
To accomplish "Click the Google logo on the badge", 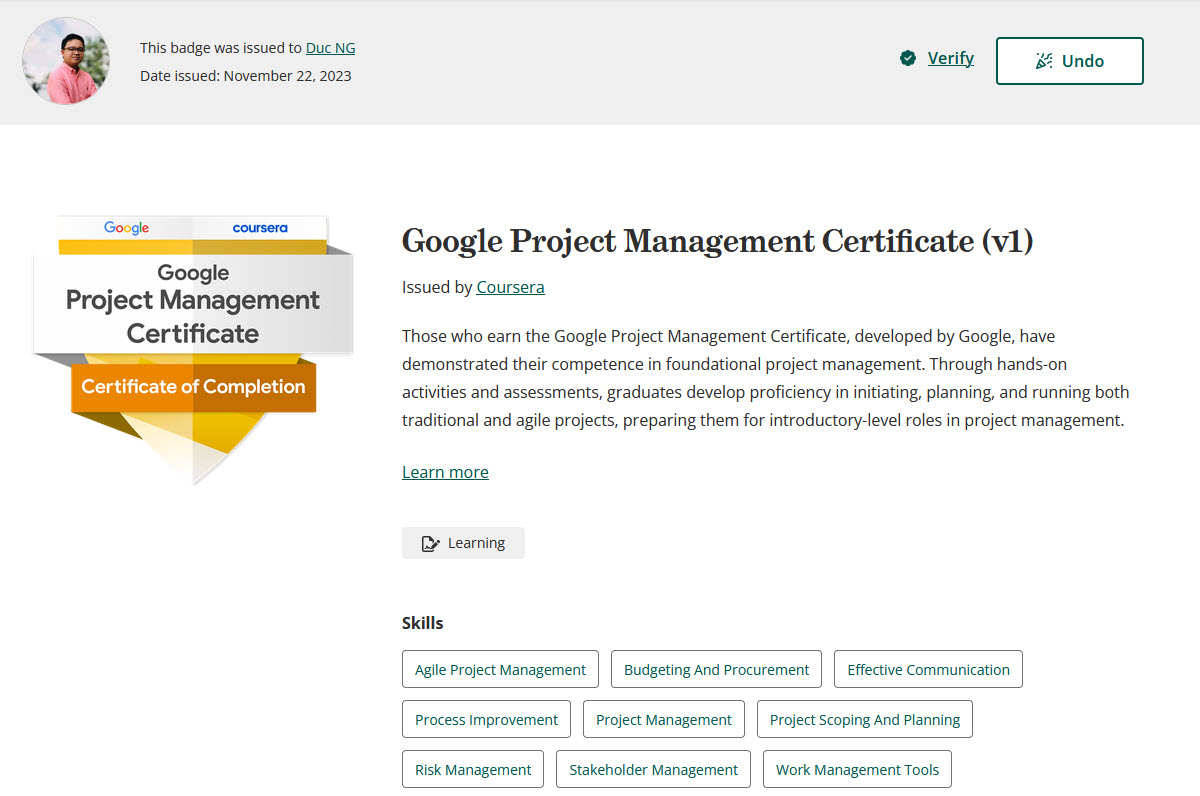I will click(x=127, y=228).
